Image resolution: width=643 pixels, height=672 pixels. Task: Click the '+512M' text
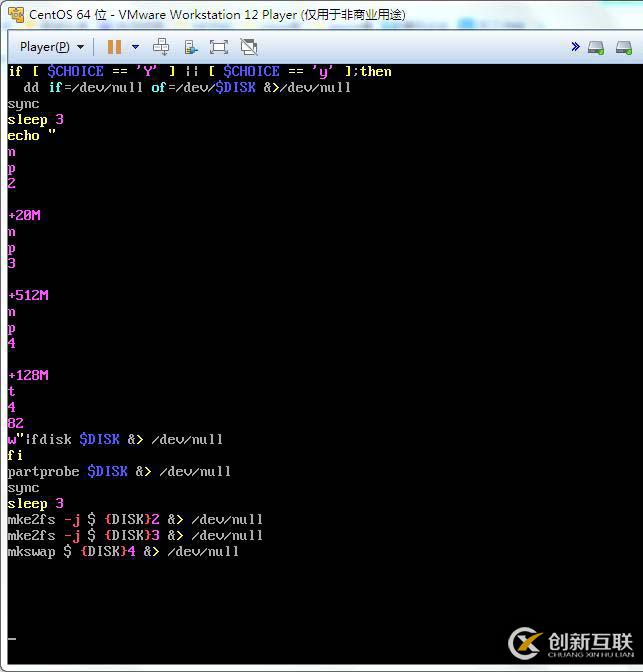[x=28, y=295]
